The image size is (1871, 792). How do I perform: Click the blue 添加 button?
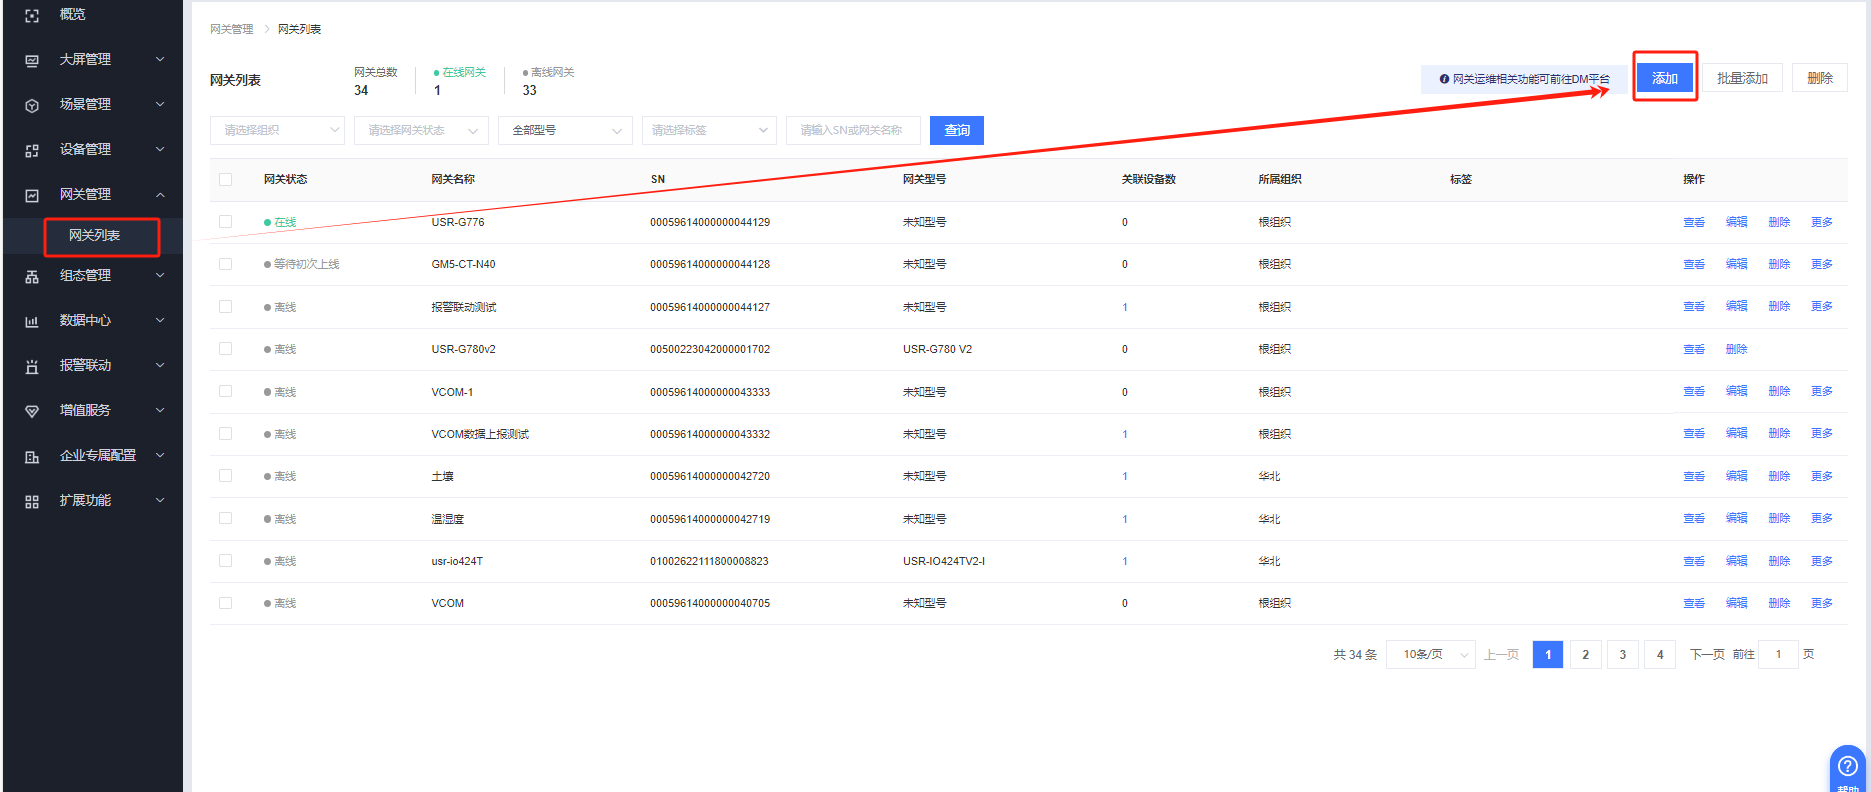click(1664, 78)
